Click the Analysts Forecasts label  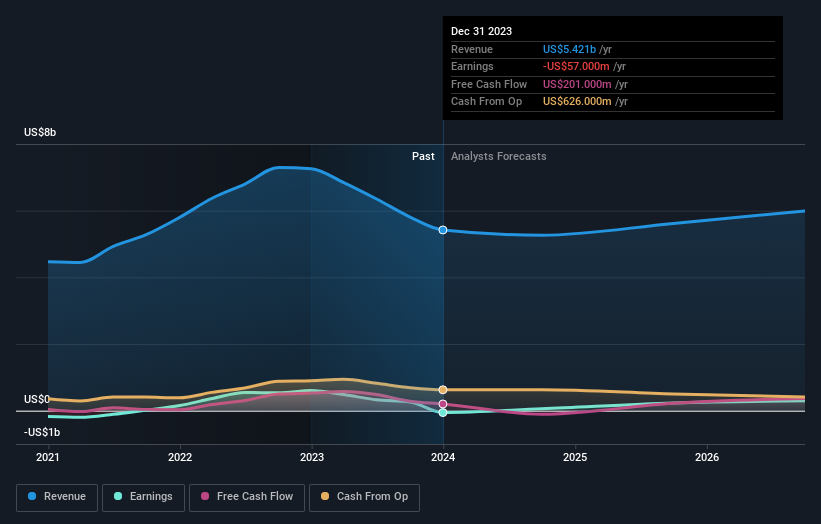(x=498, y=156)
